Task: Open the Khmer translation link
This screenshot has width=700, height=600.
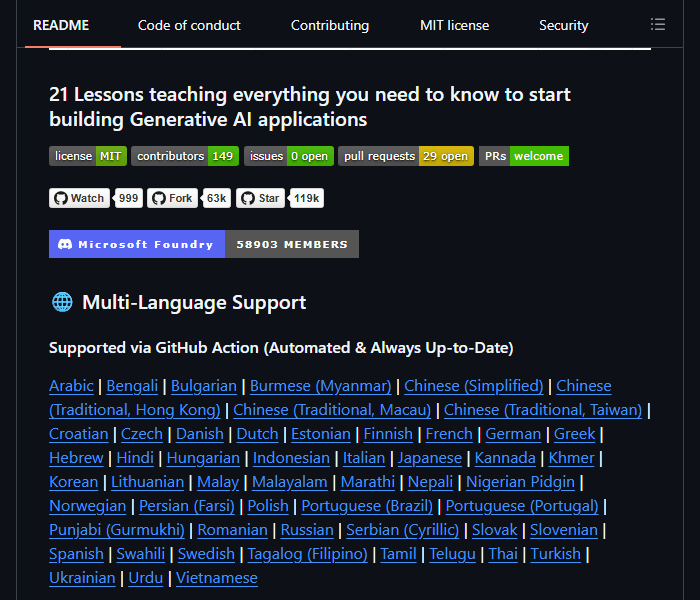Action: [x=571, y=458]
